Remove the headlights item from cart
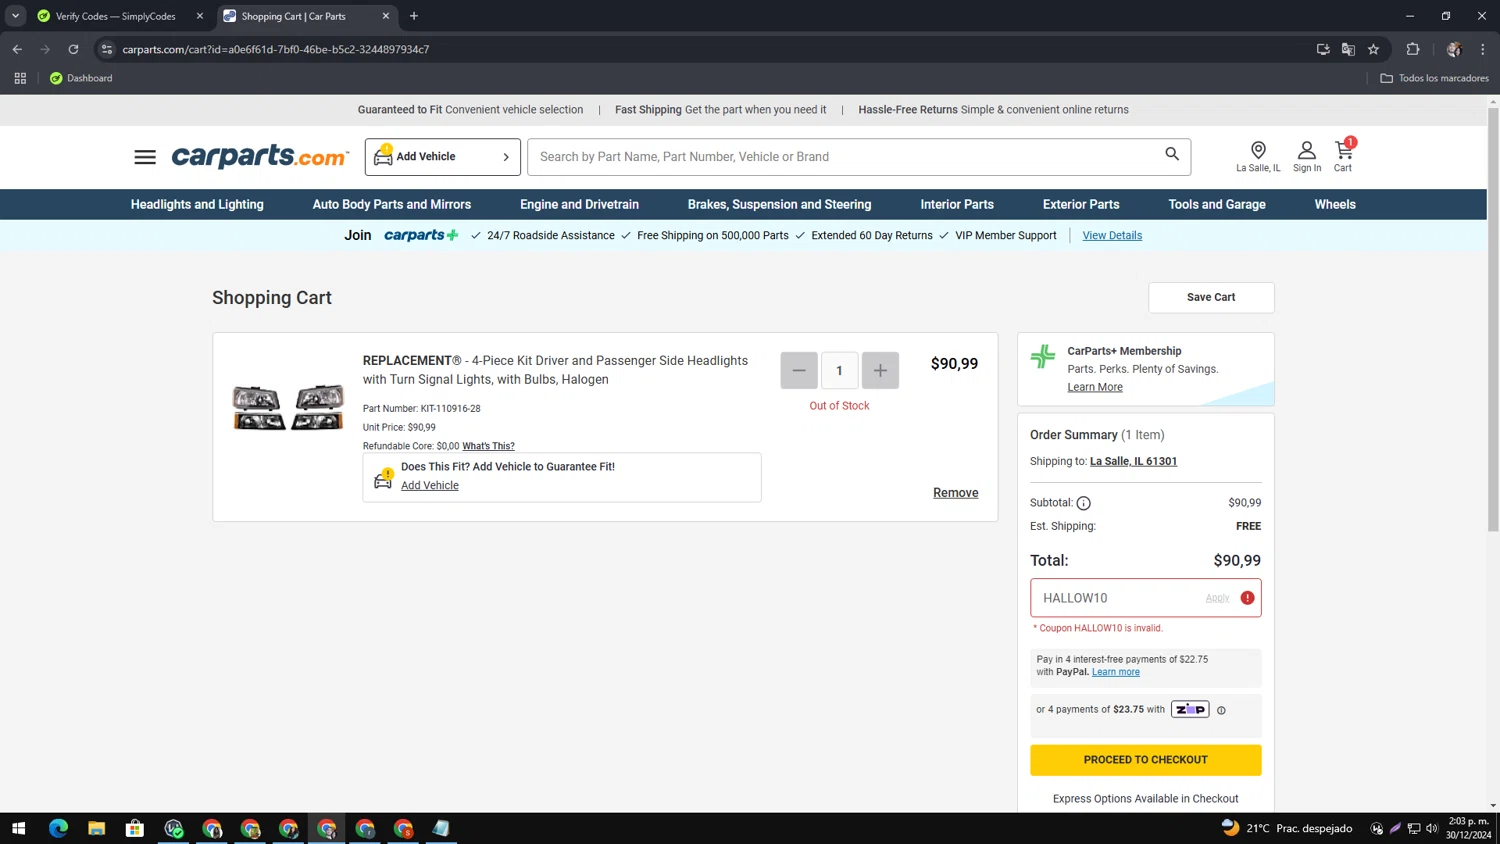This screenshot has height=844, width=1500. [955, 493]
